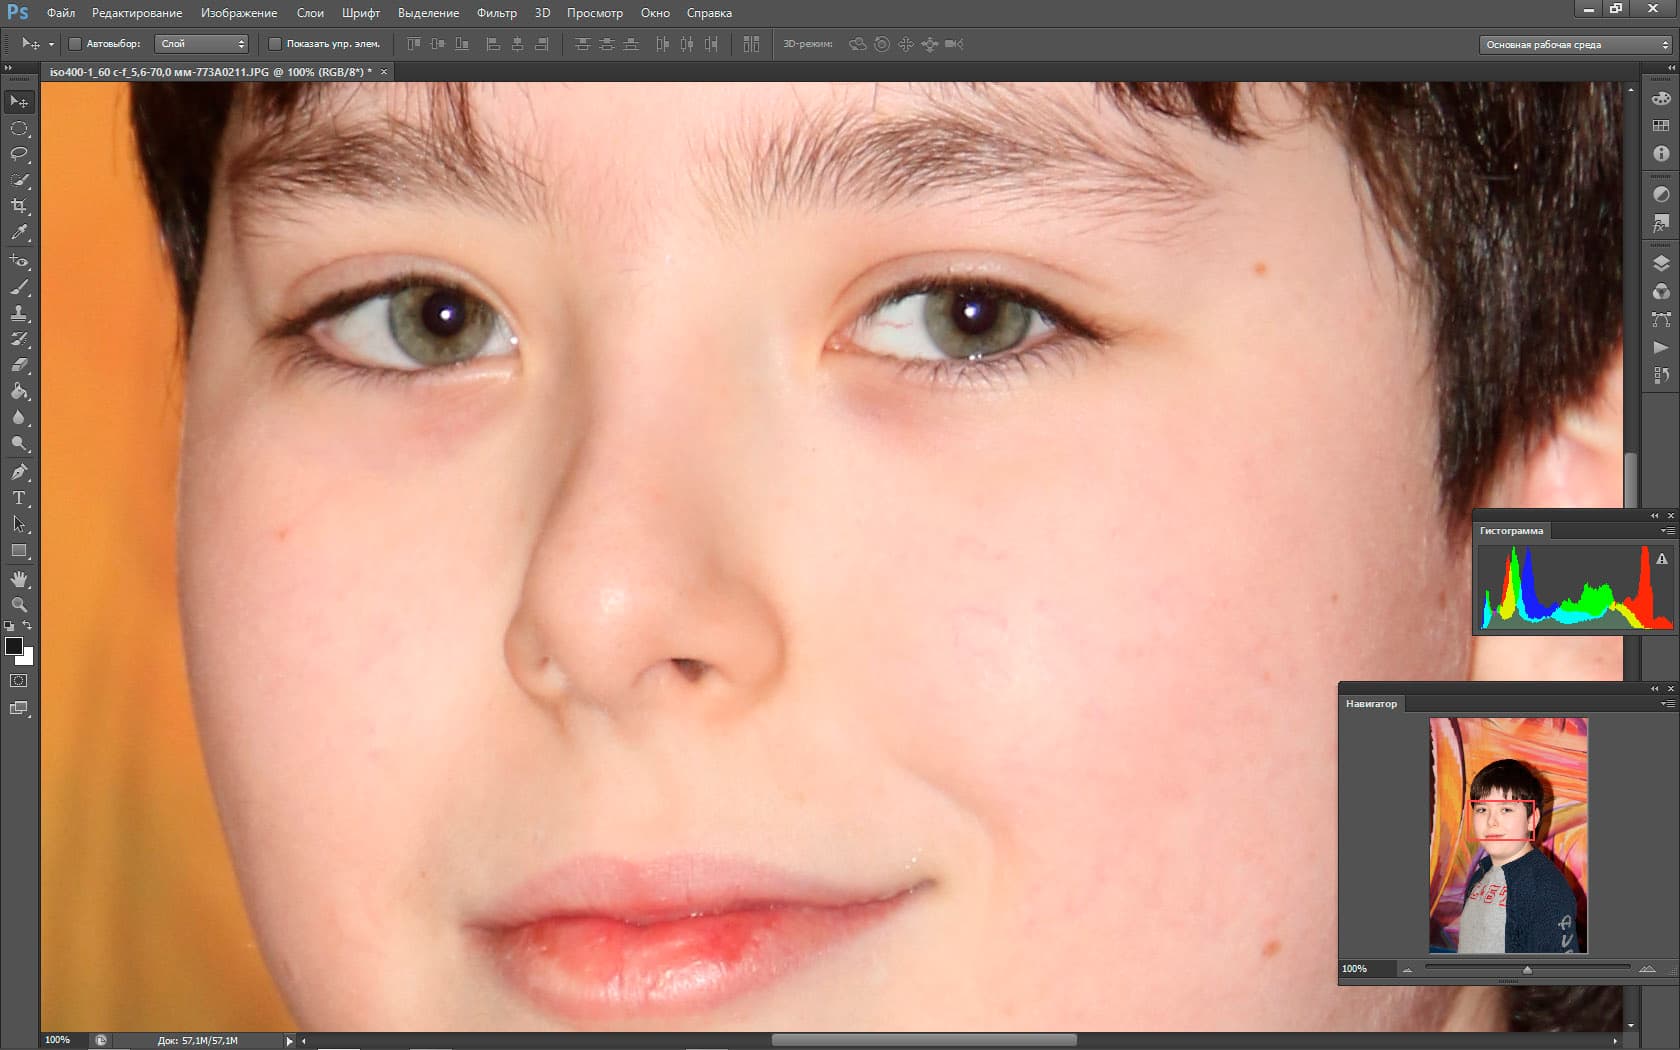Screen dimensions: 1680x1050
Task: Select the Pen tool
Action: tap(19, 471)
